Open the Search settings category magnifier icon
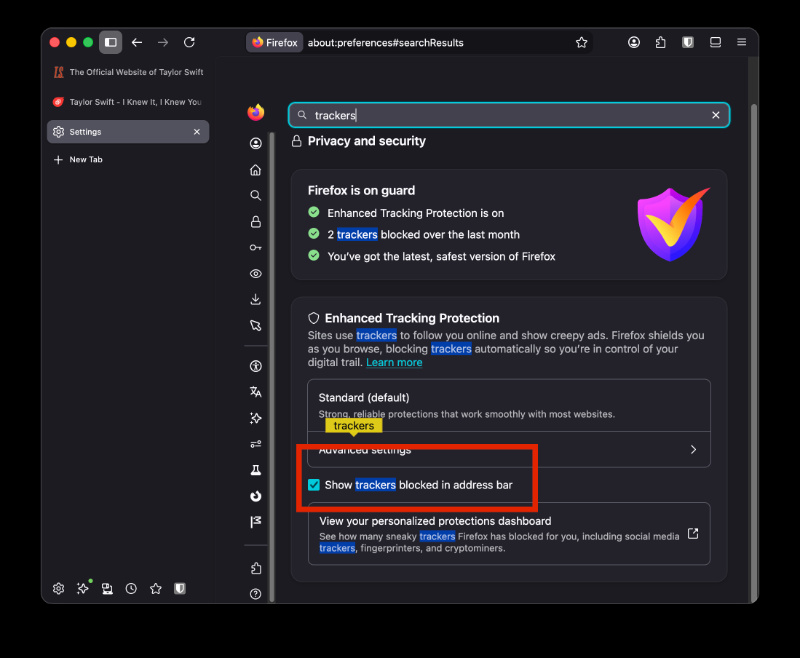The width and height of the screenshot is (800, 658). [256, 195]
